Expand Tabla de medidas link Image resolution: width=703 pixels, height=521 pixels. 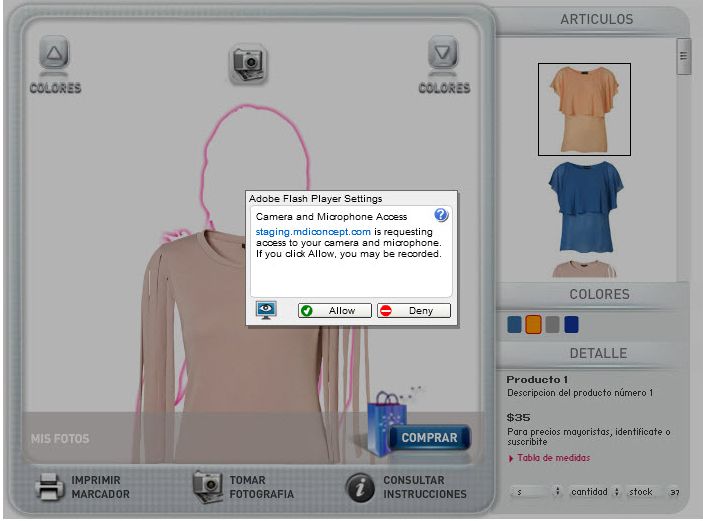click(549, 458)
